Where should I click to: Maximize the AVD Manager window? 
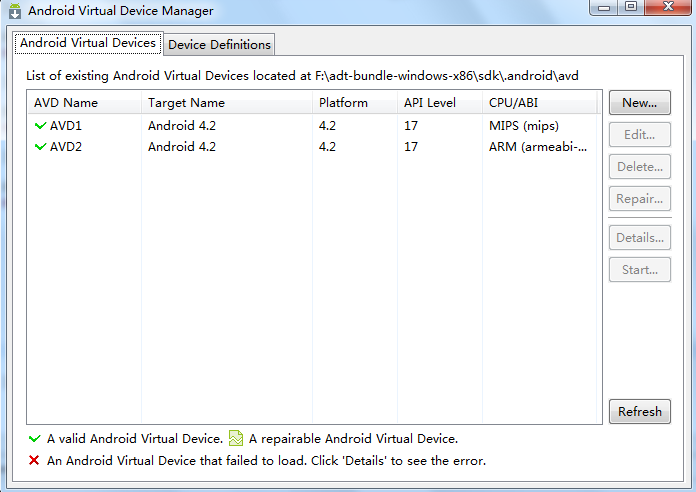[631, 7]
